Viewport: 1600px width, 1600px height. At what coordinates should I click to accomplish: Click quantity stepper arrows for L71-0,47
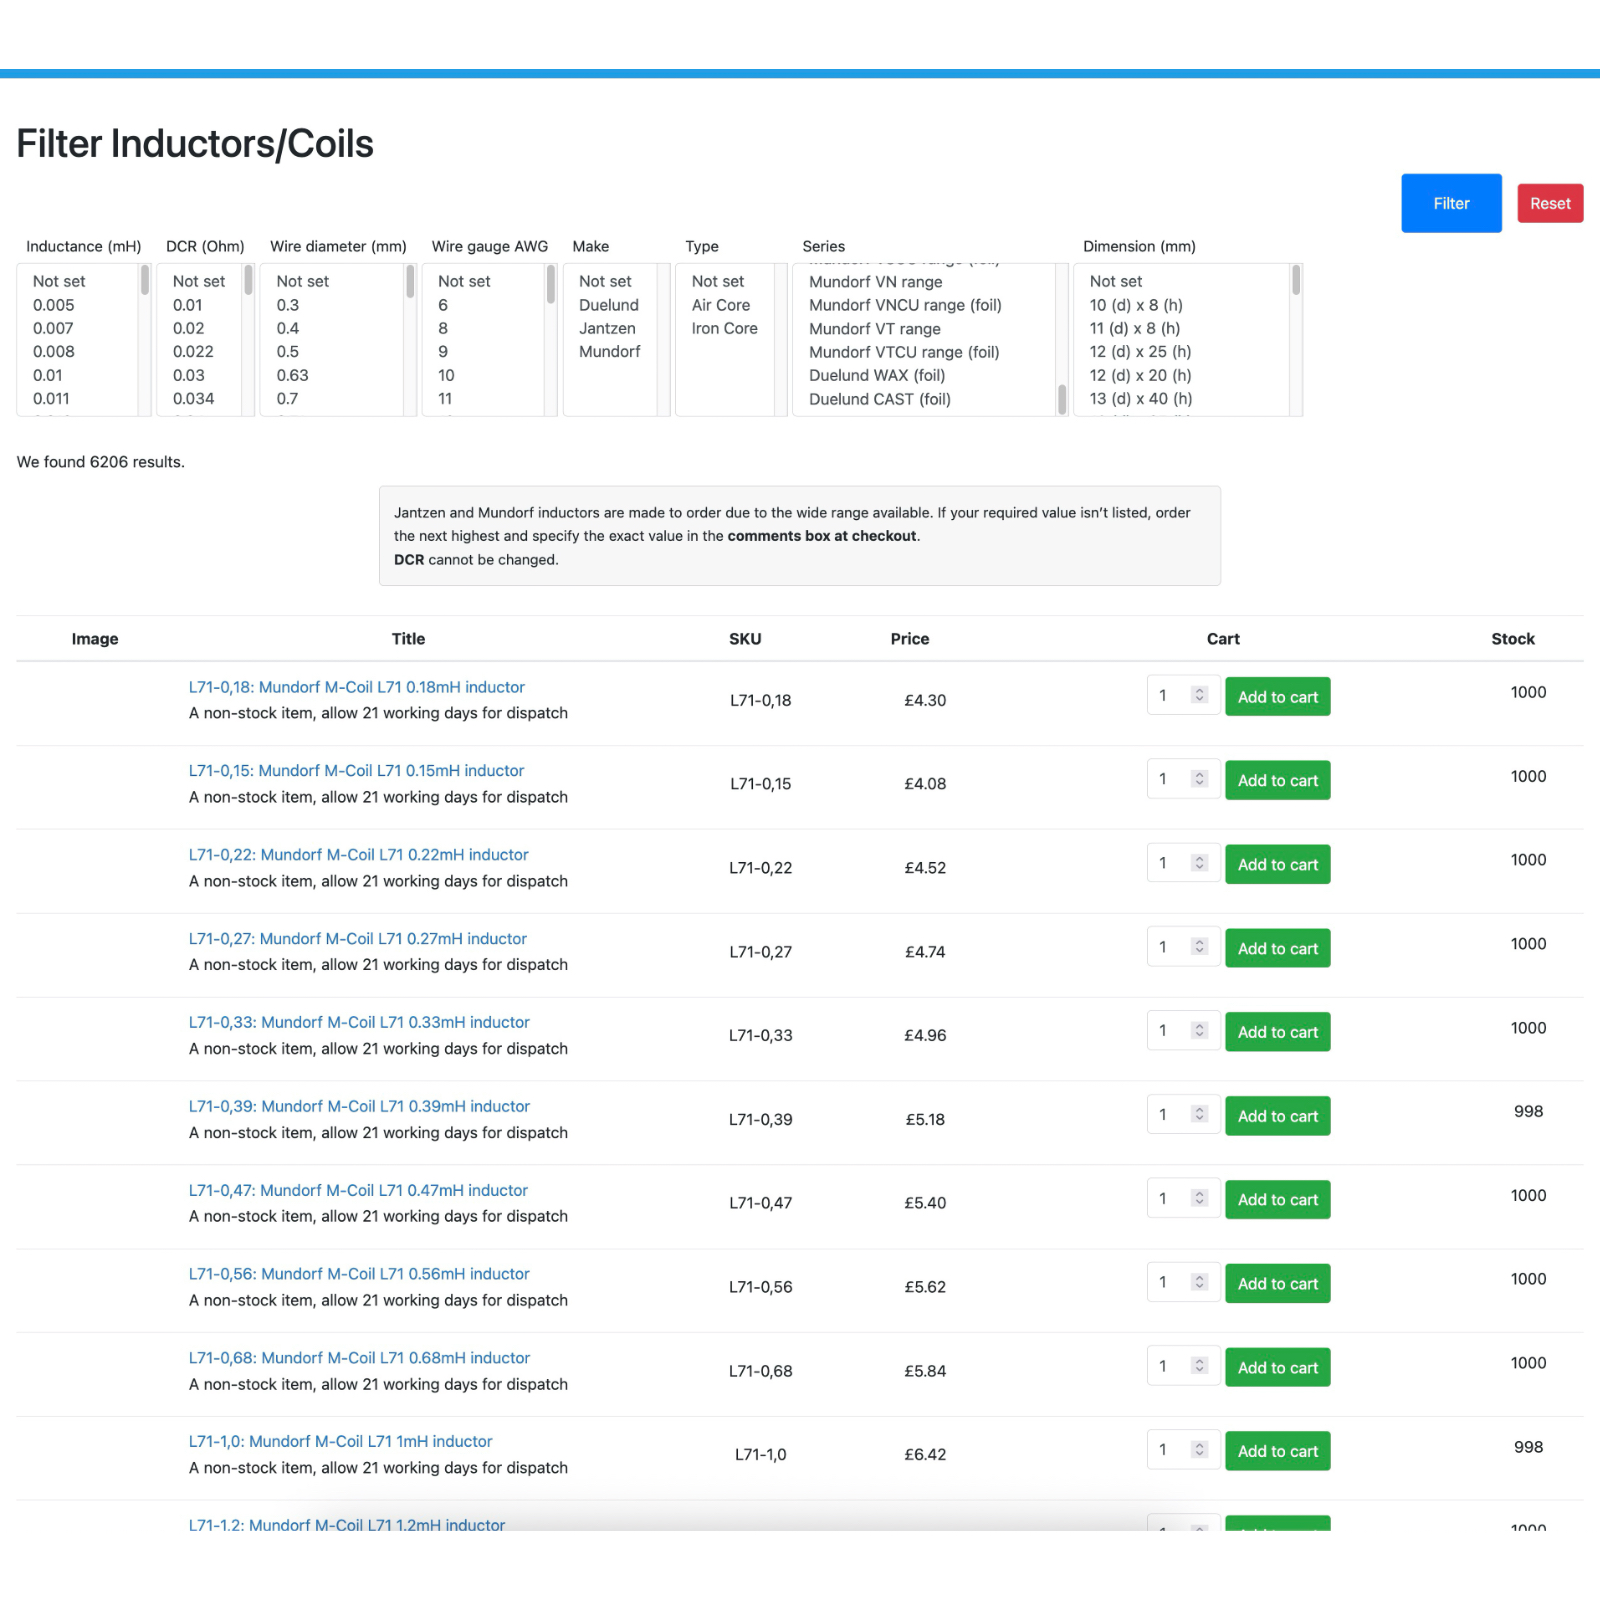click(1199, 1198)
